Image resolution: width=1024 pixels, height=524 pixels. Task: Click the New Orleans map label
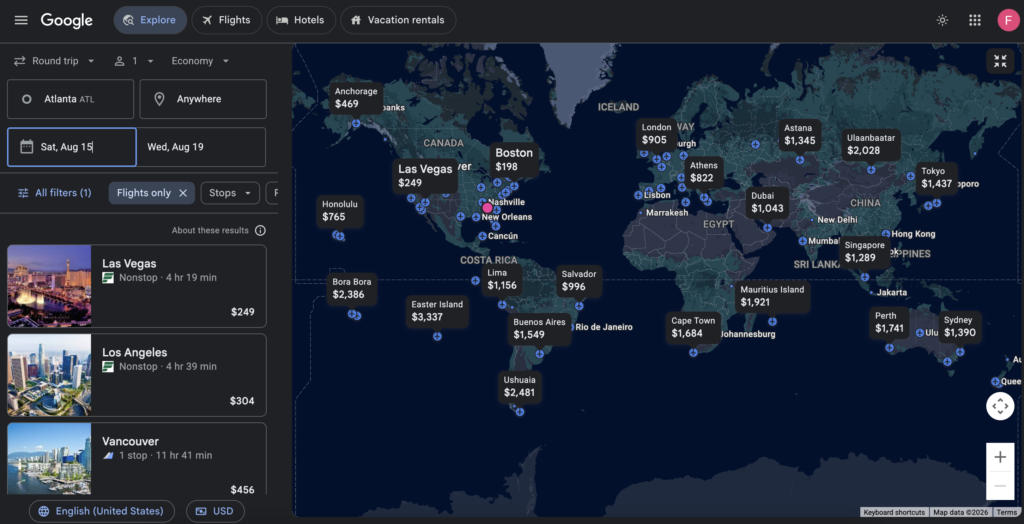[507, 217]
